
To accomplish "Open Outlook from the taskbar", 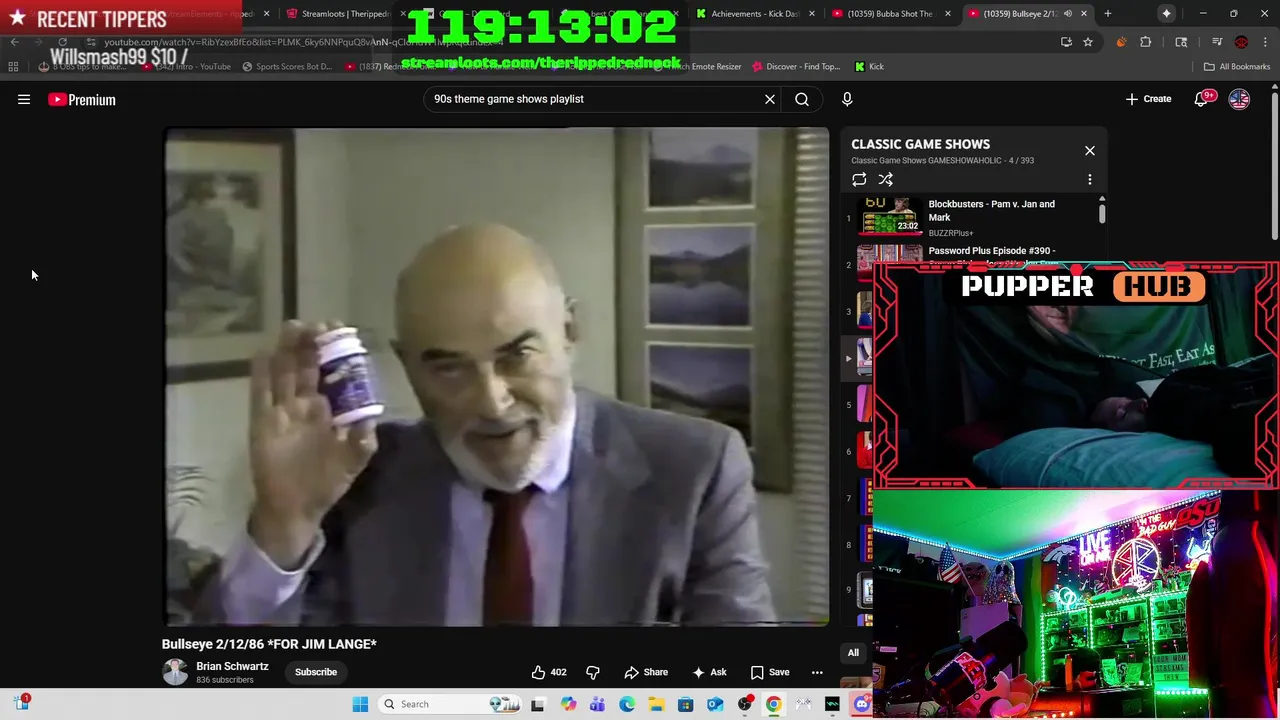I will coord(715,704).
